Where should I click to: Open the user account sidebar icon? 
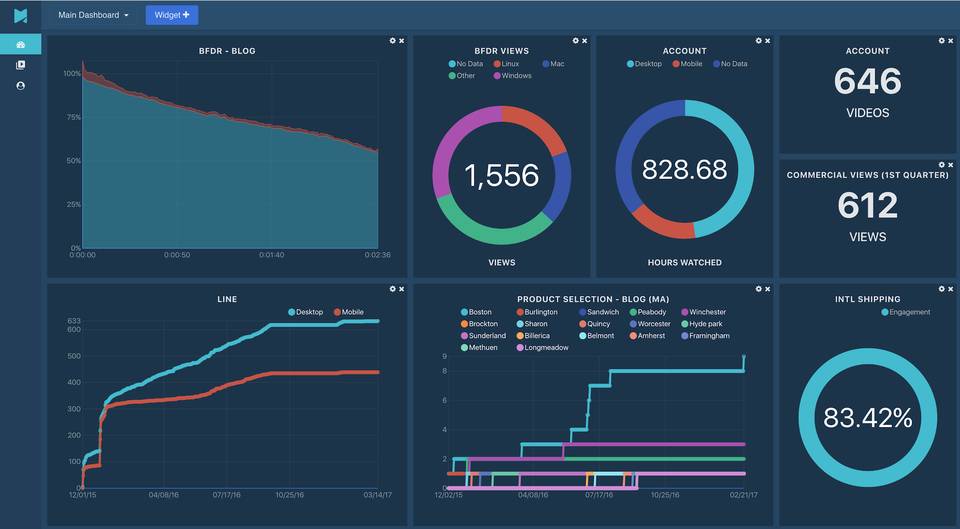(x=21, y=86)
